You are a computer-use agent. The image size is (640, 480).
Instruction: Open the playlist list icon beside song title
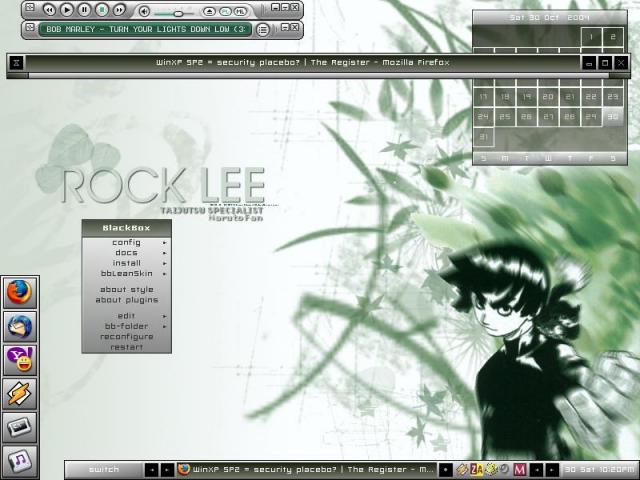click(x=263, y=30)
